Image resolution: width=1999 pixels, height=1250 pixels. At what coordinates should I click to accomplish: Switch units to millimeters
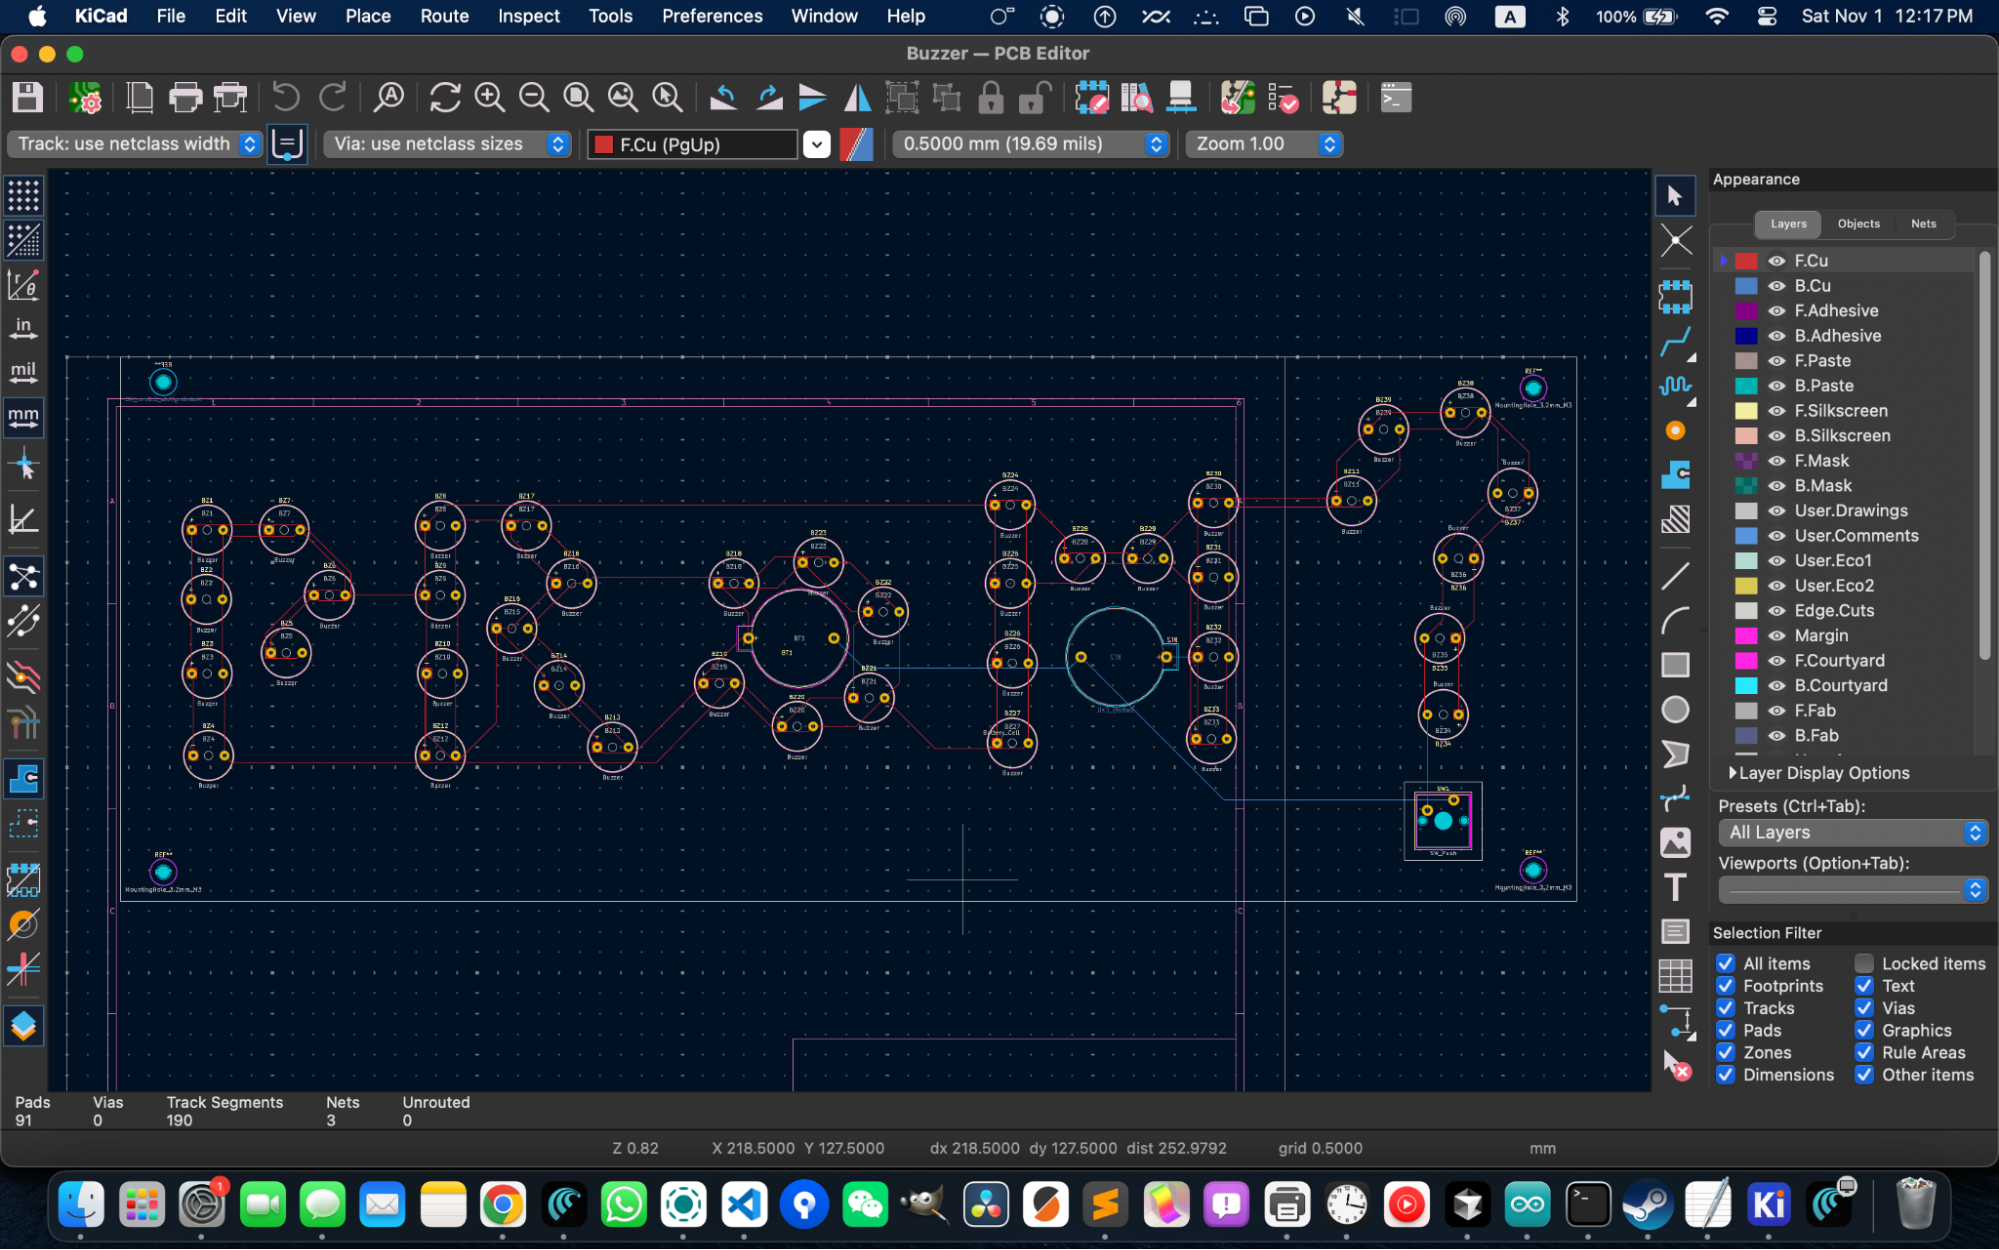pos(23,416)
